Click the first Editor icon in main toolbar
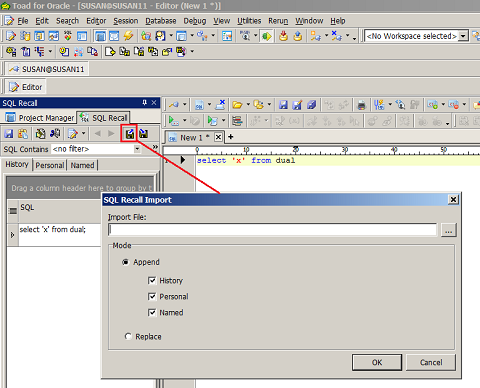 click(11, 36)
